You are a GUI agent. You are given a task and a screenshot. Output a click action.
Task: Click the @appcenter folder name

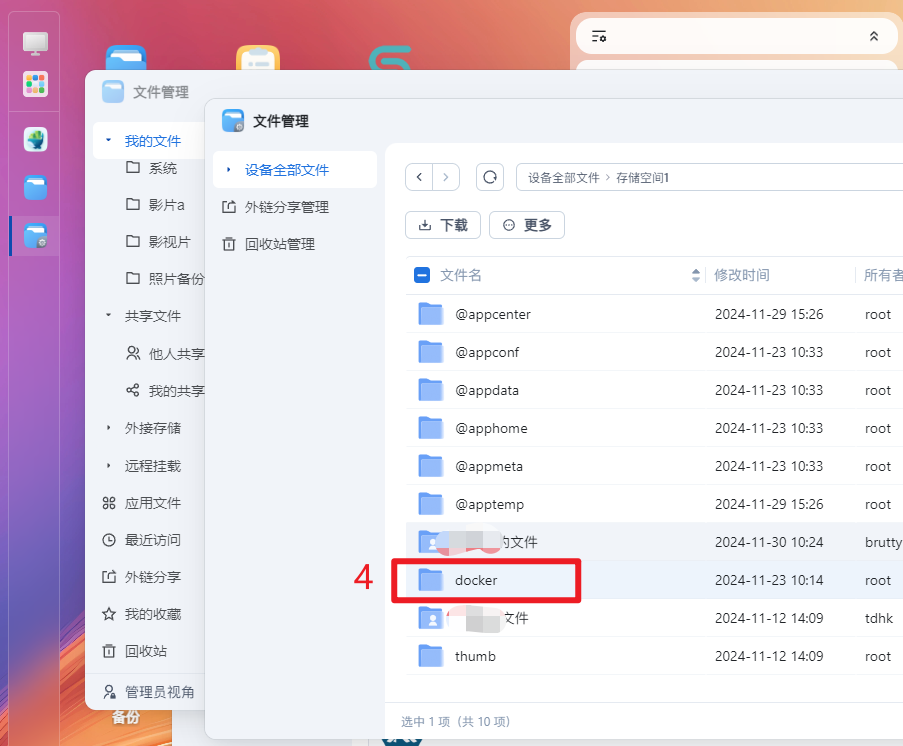point(493,315)
